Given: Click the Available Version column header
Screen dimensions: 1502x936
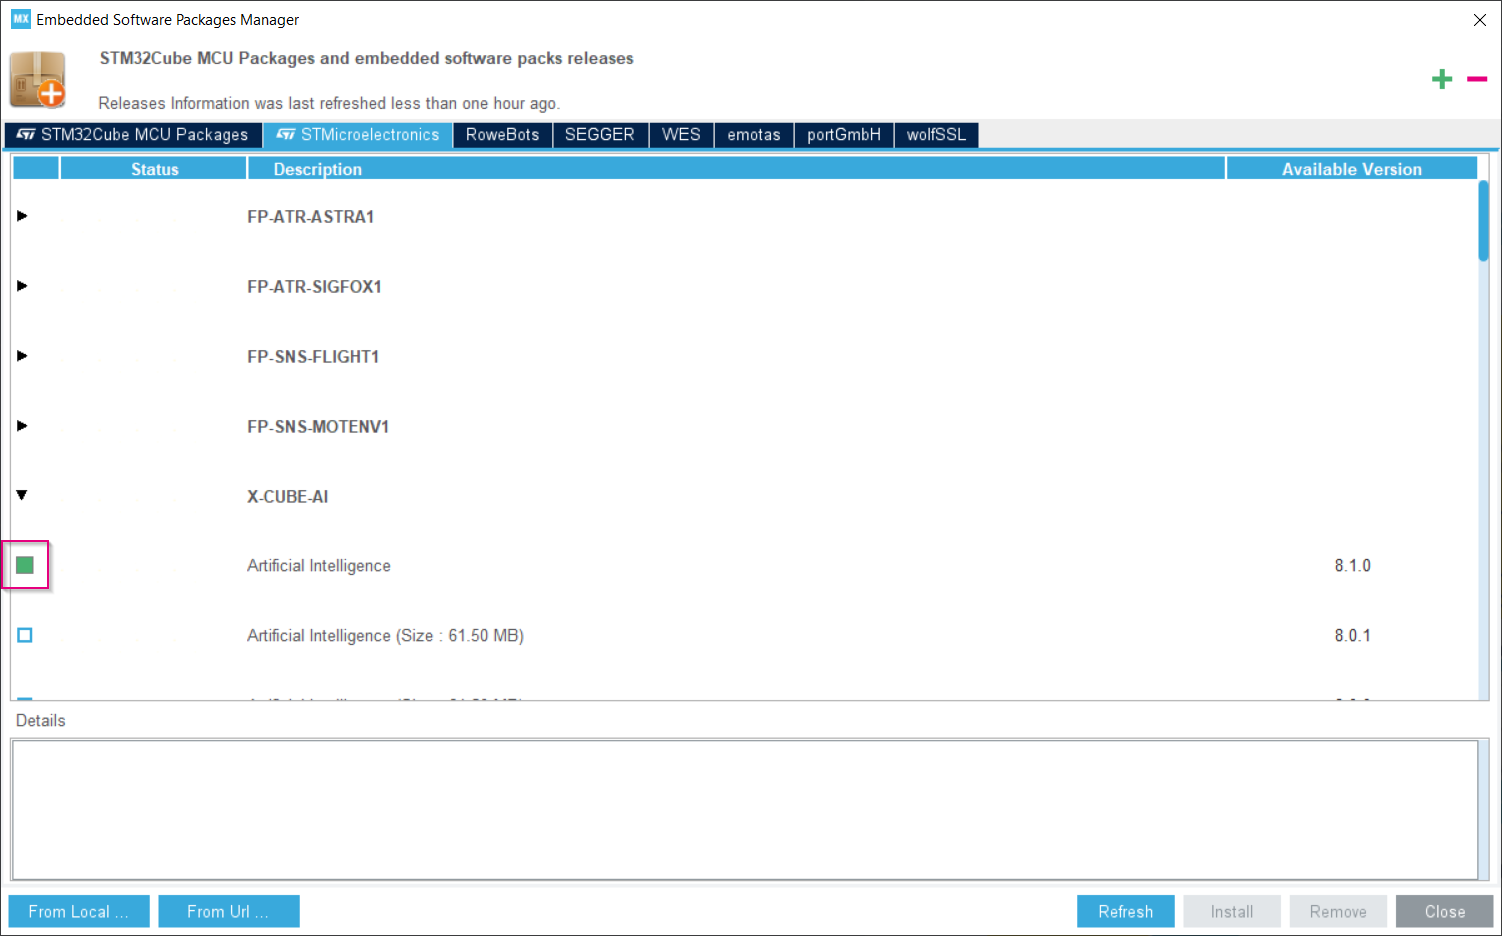Looking at the screenshot, I should 1352,168.
